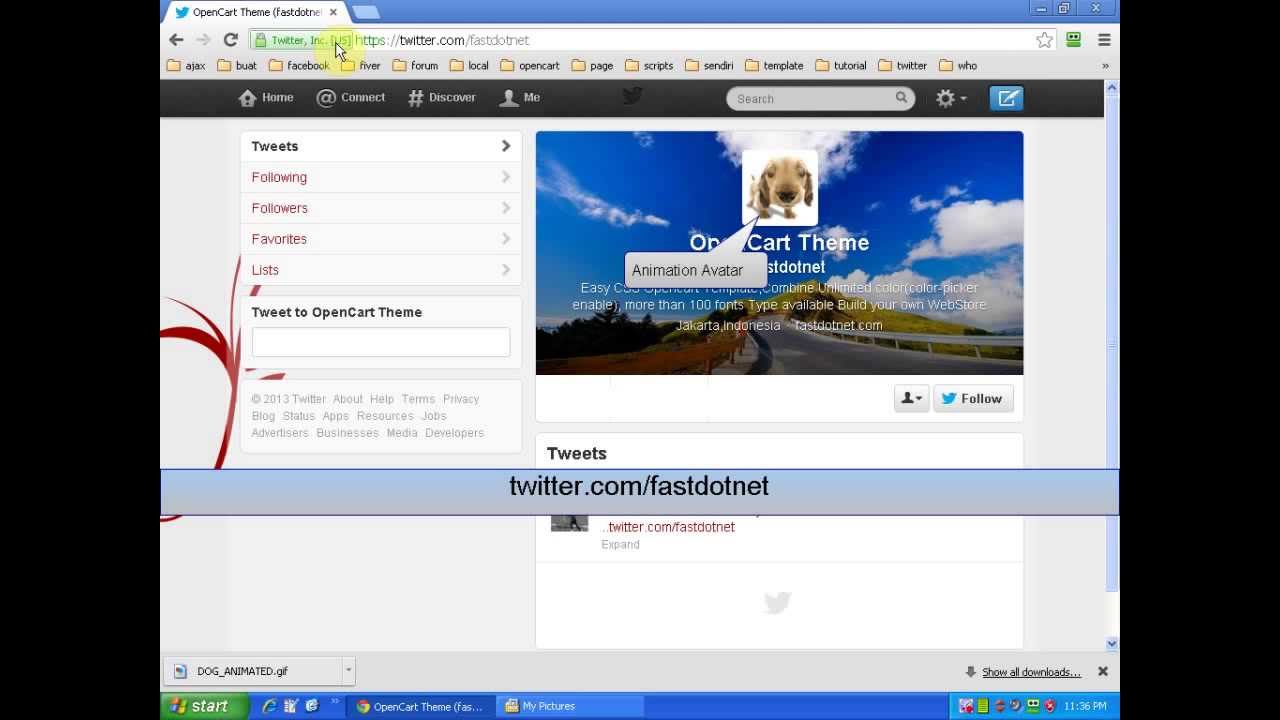The image size is (1280, 720).
Task: Select the Followers sidebar item
Action: pyautogui.click(x=381, y=208)
